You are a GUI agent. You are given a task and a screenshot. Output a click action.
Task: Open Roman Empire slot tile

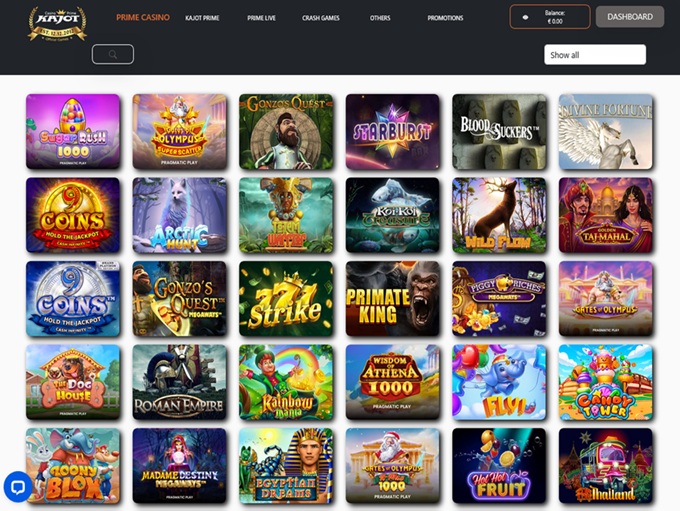tap(180, 382)
